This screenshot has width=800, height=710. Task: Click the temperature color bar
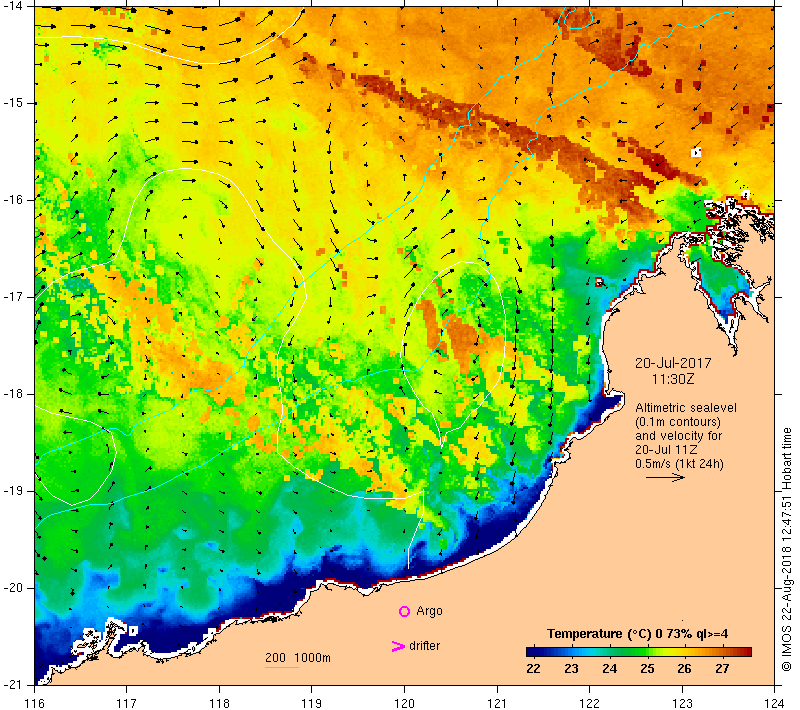tap(639, 651)
